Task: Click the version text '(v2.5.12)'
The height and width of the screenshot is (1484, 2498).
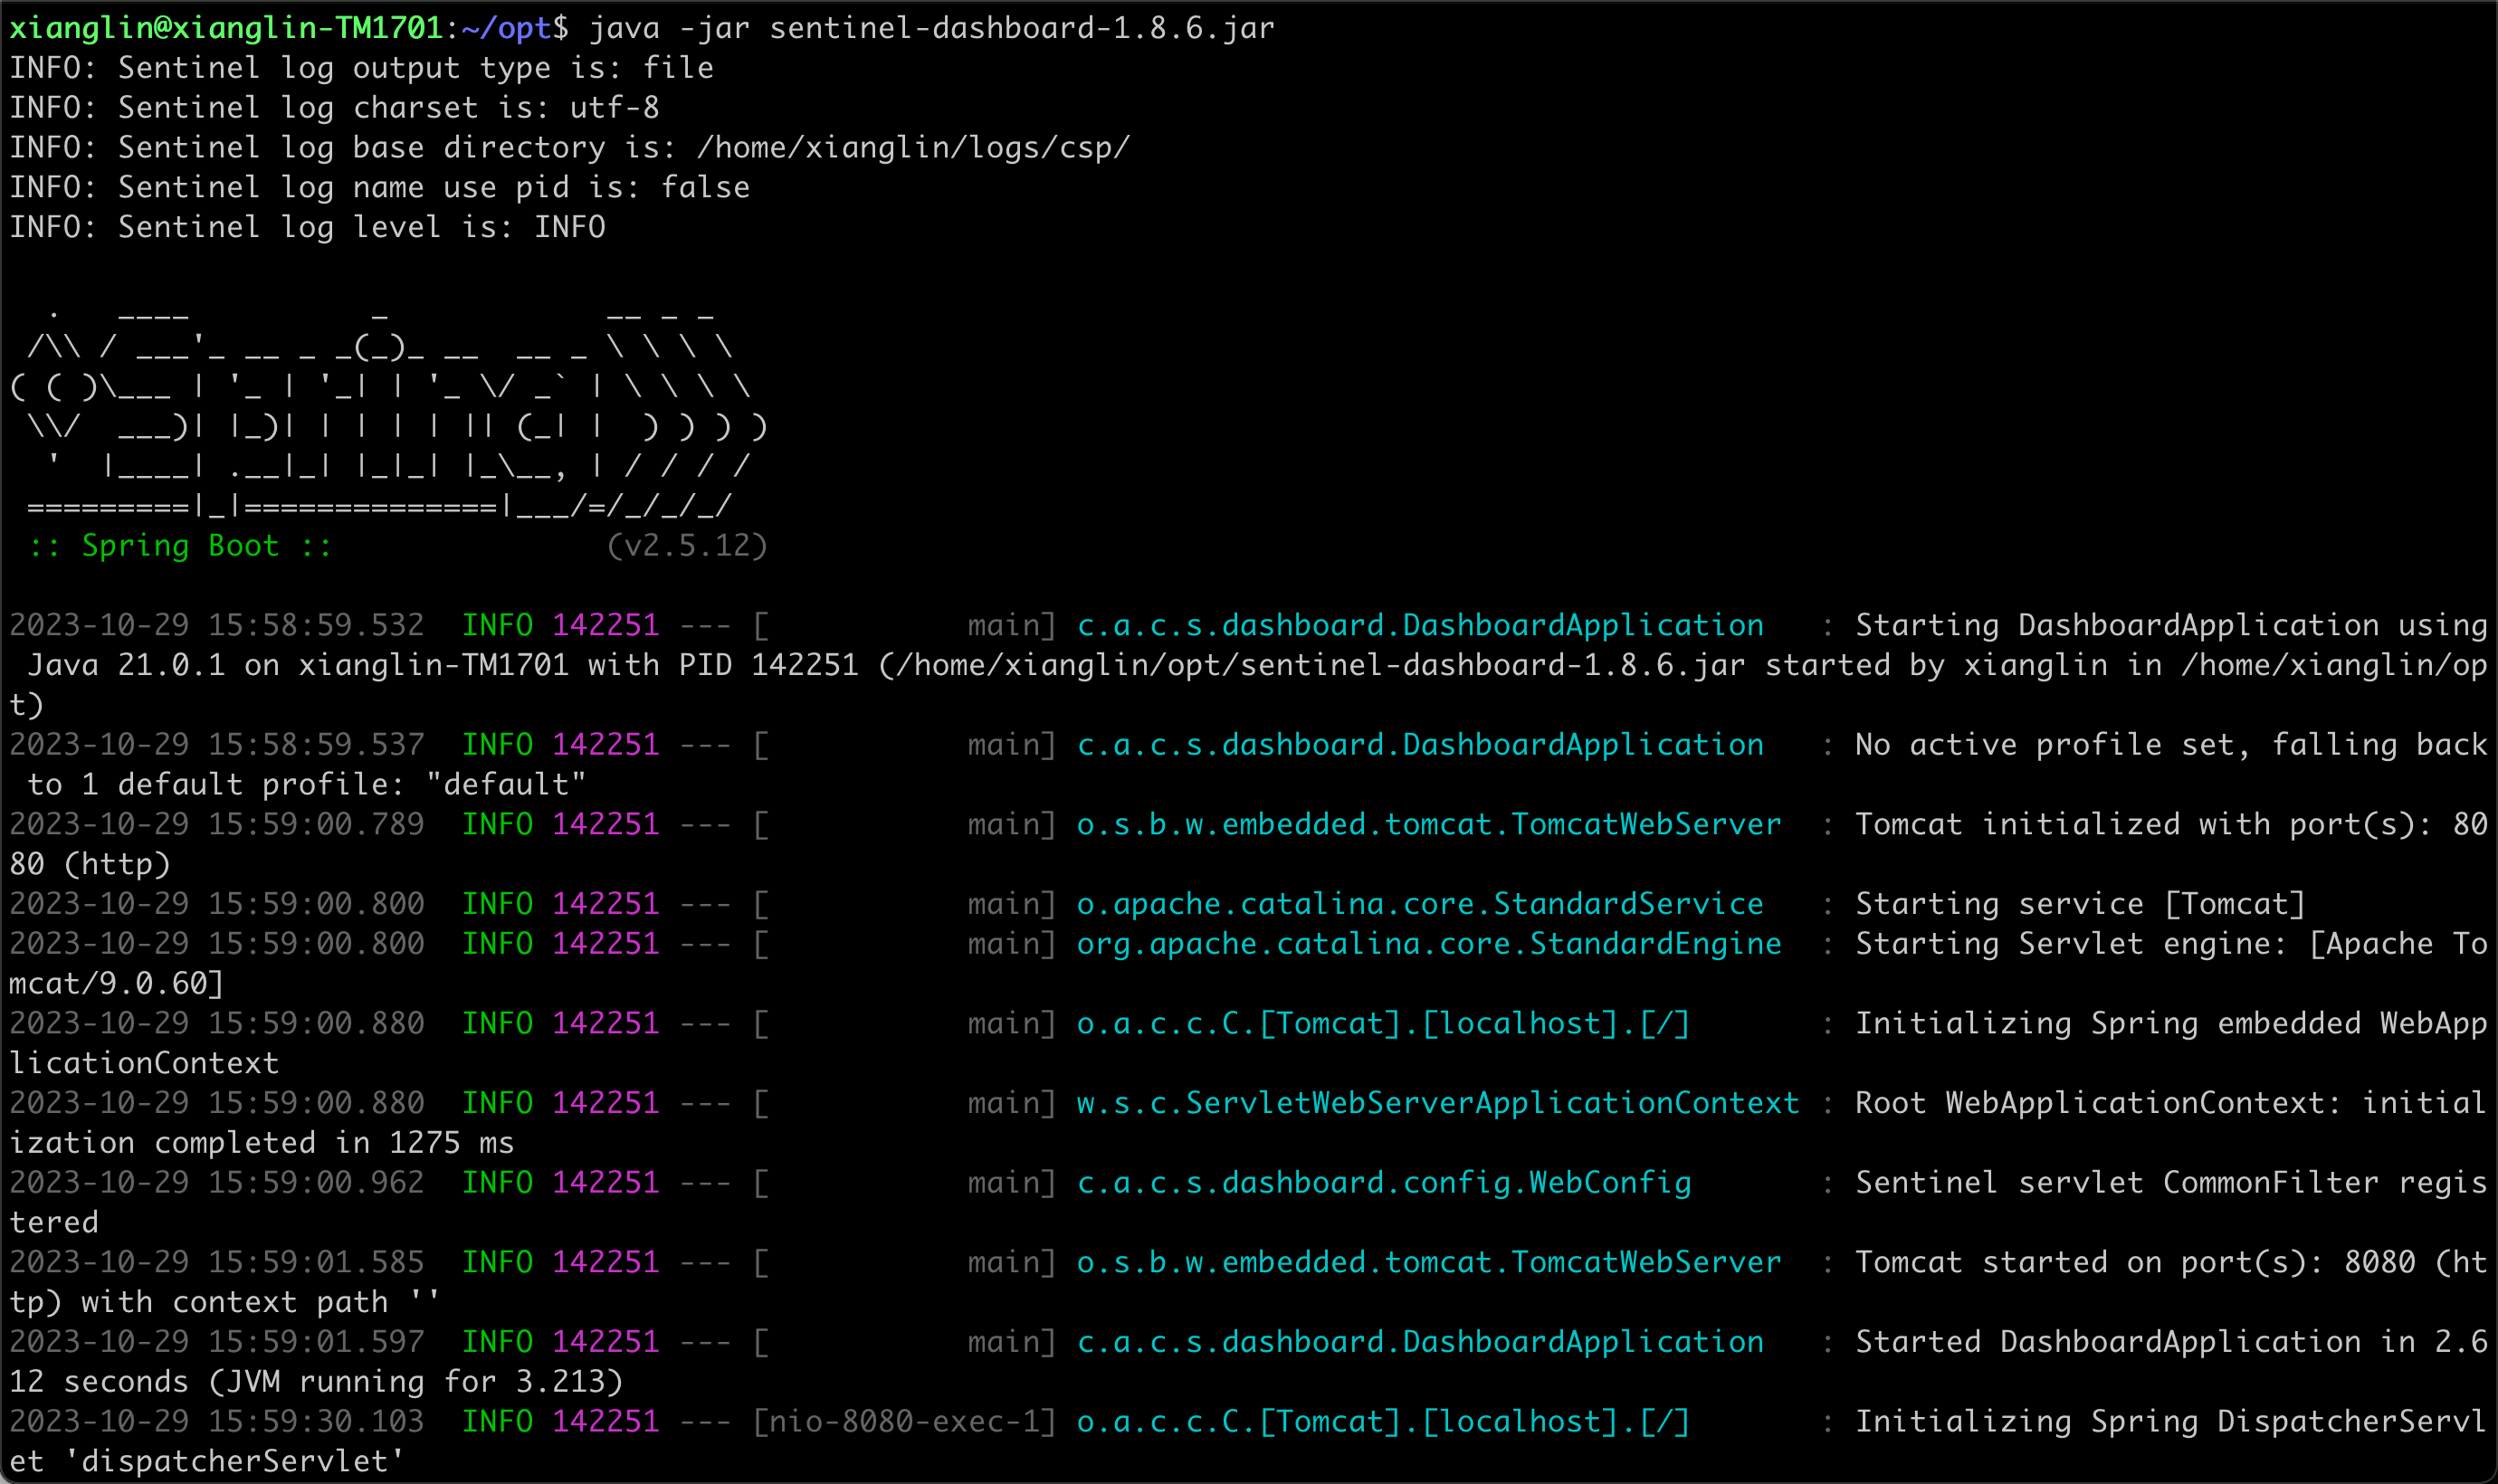Action: pos(687,546)
